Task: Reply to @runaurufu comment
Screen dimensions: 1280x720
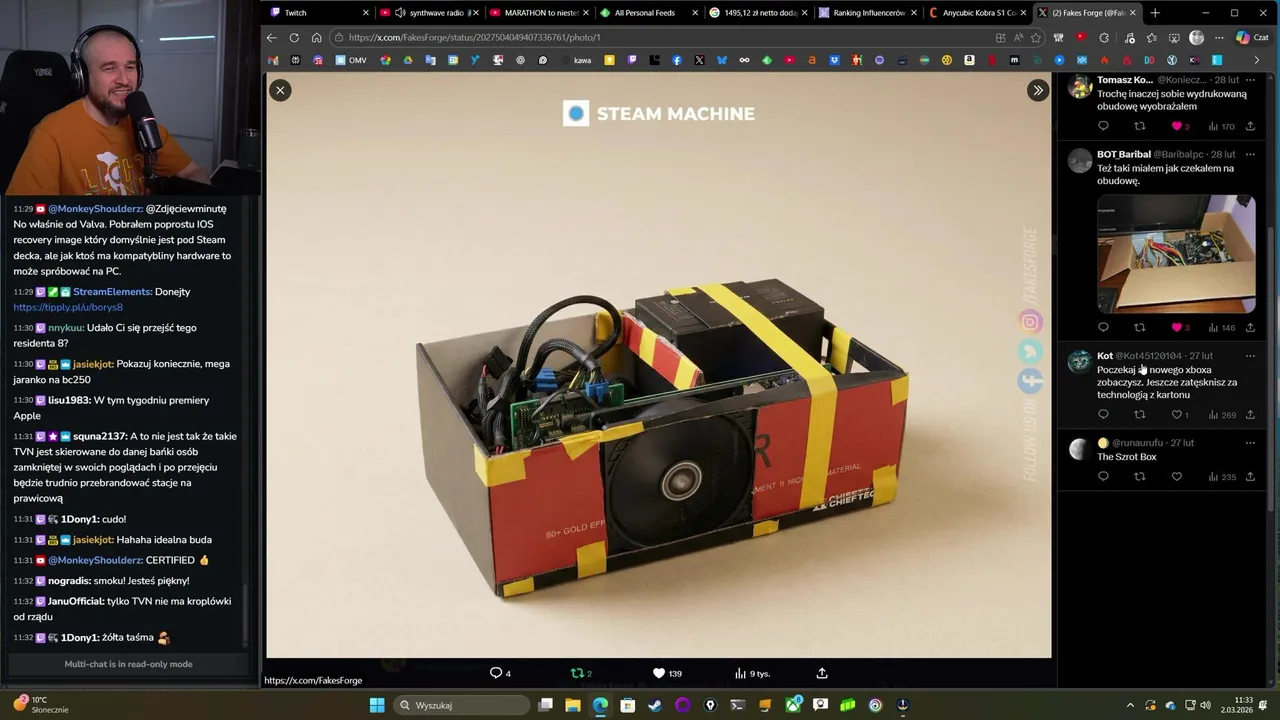Action: click(1103, 477)
